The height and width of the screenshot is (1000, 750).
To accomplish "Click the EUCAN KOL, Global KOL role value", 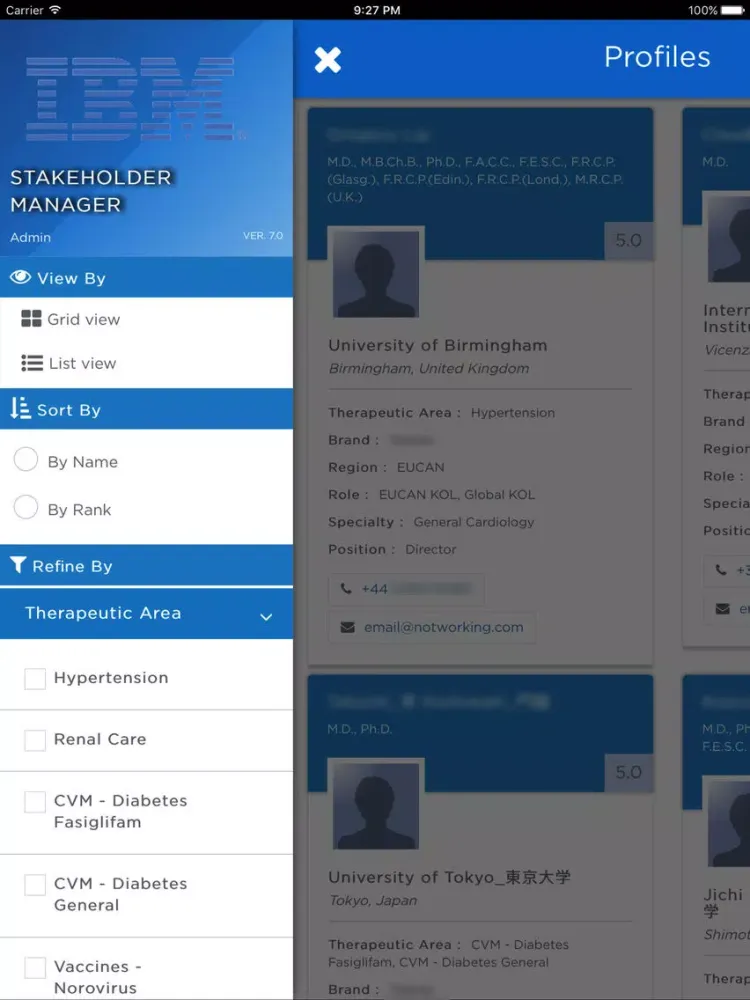I will (457, 494).
